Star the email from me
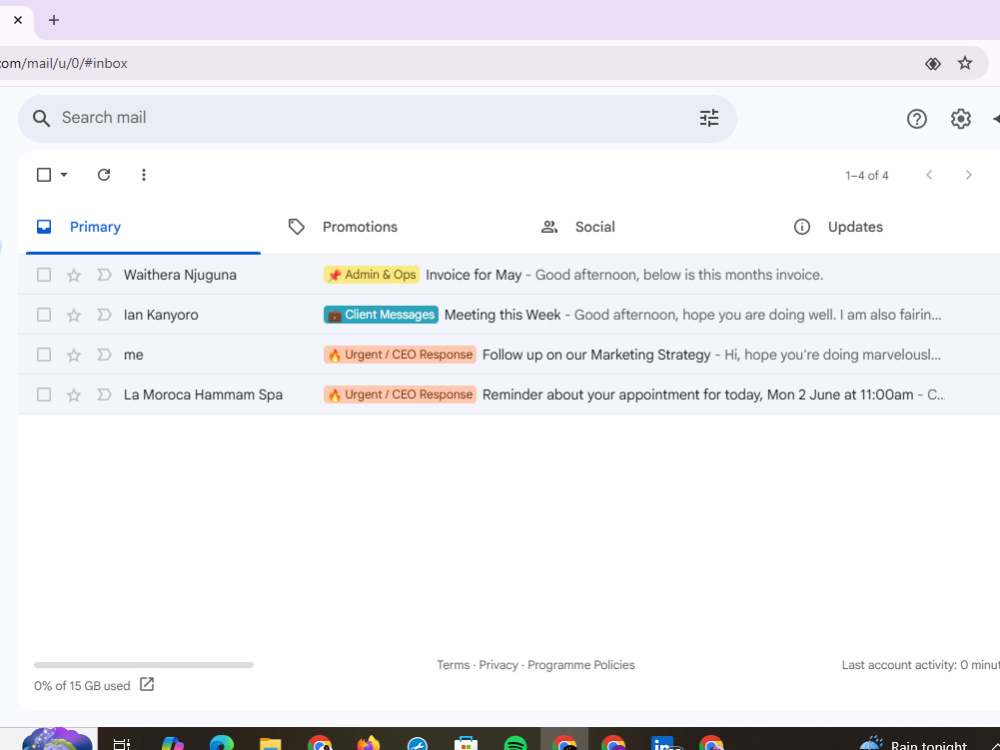 pos(74,355)
